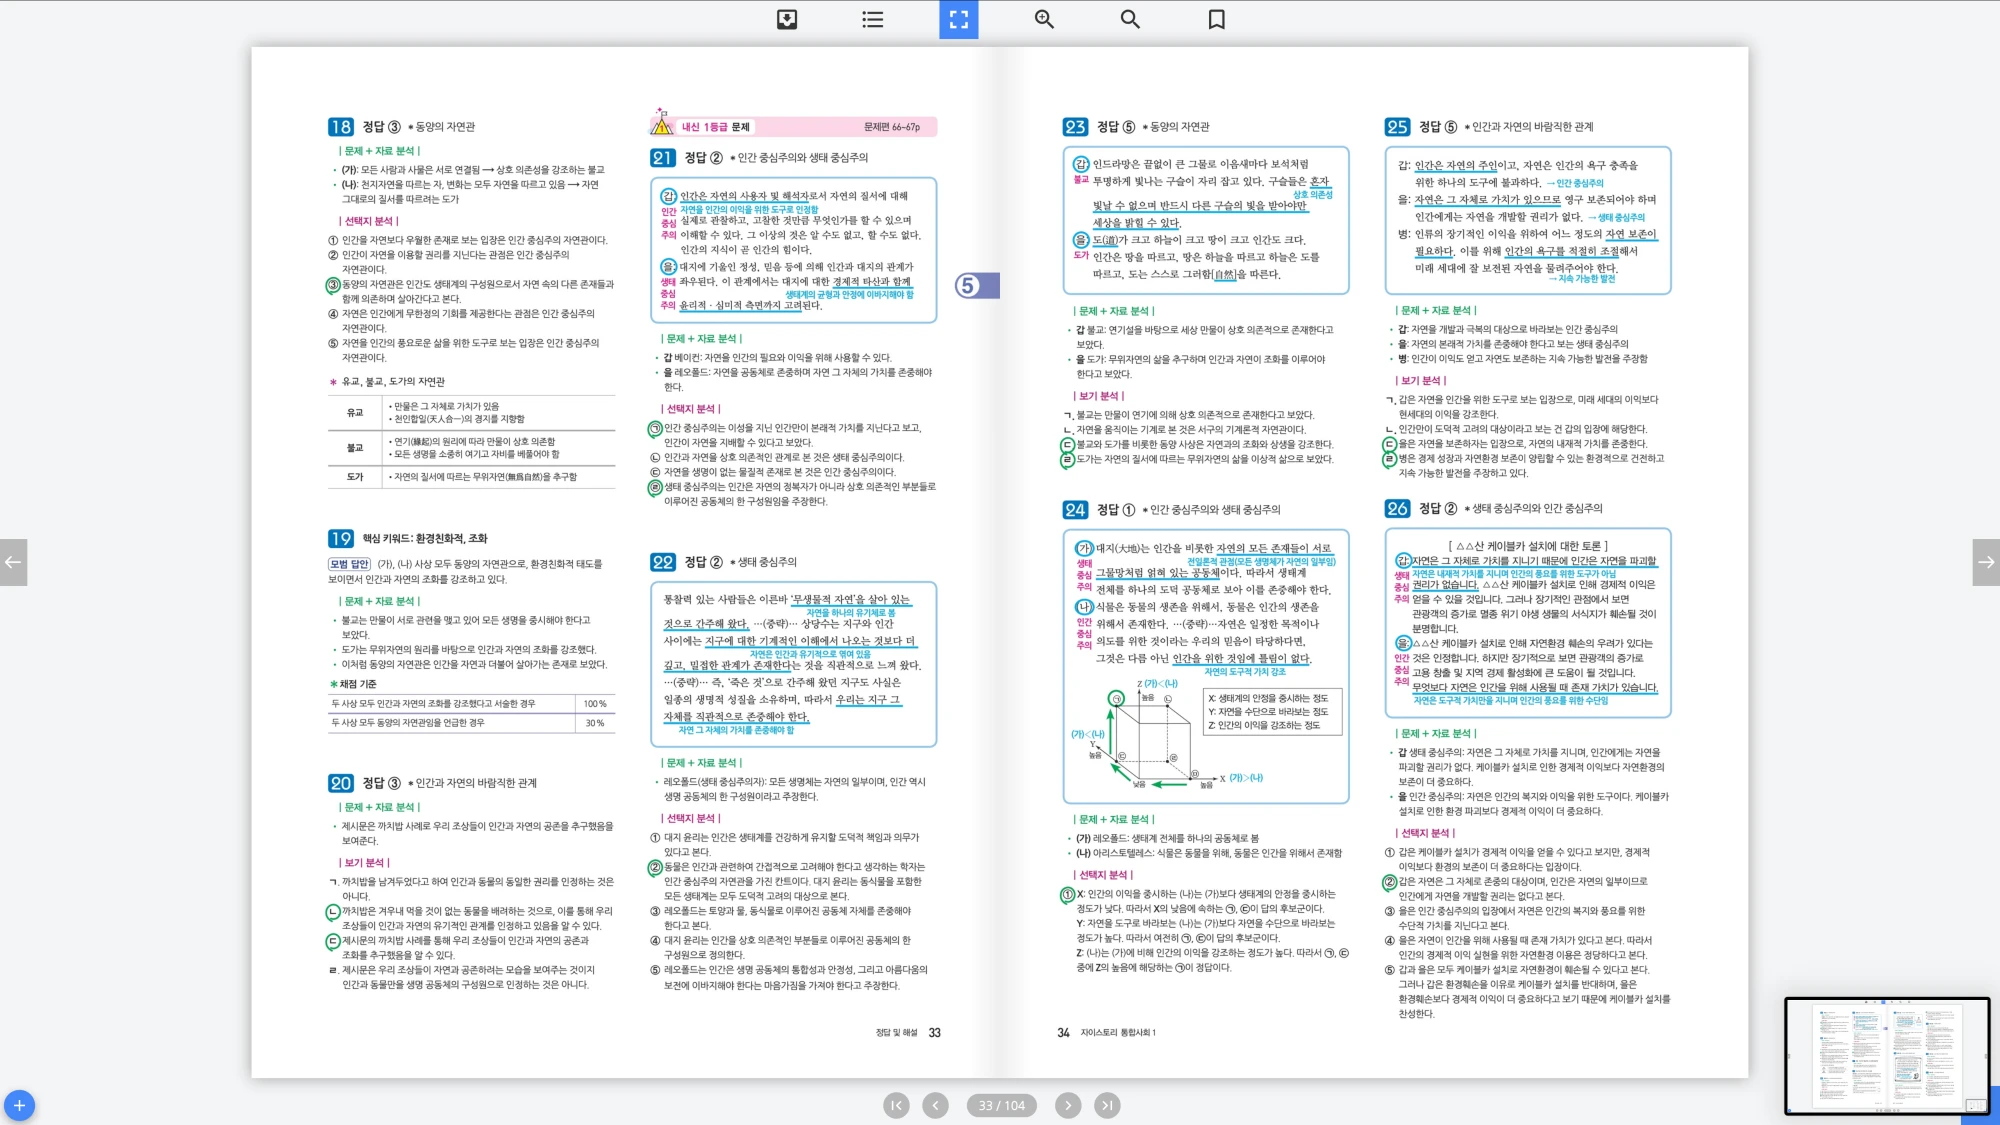
Task: Go to previous spread with left arrow
Action: point(13,562)
